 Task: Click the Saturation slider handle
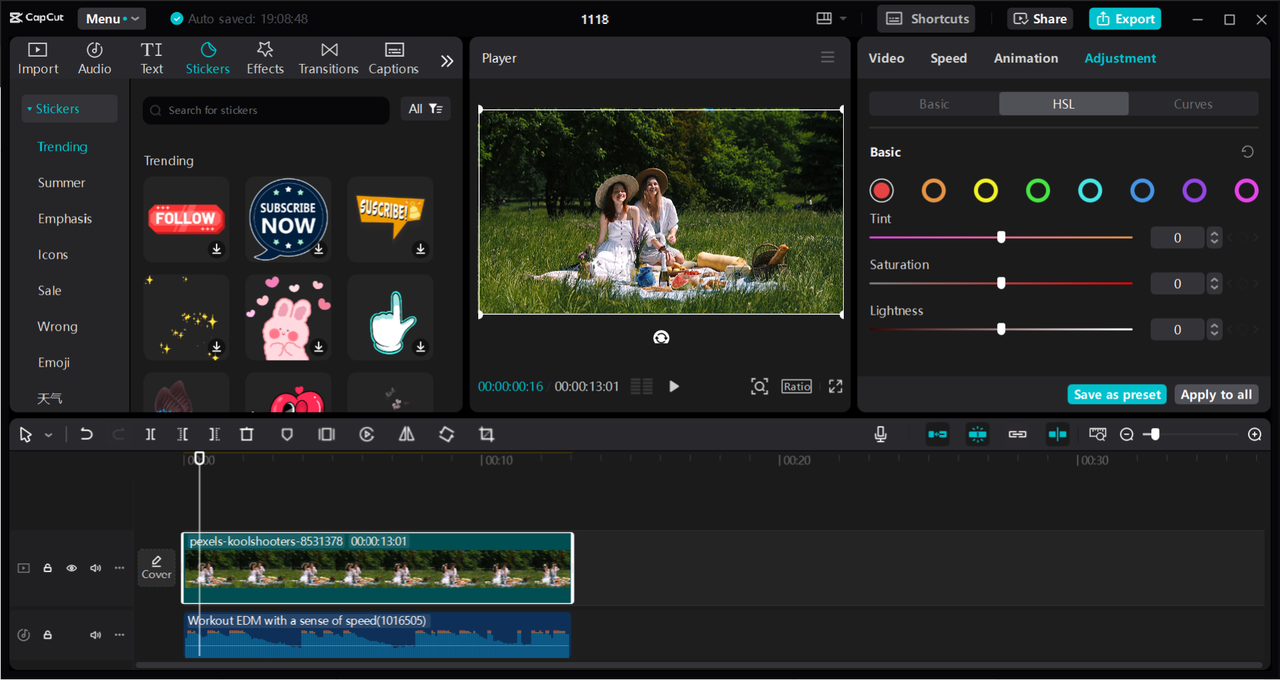tap(1001, 283)
